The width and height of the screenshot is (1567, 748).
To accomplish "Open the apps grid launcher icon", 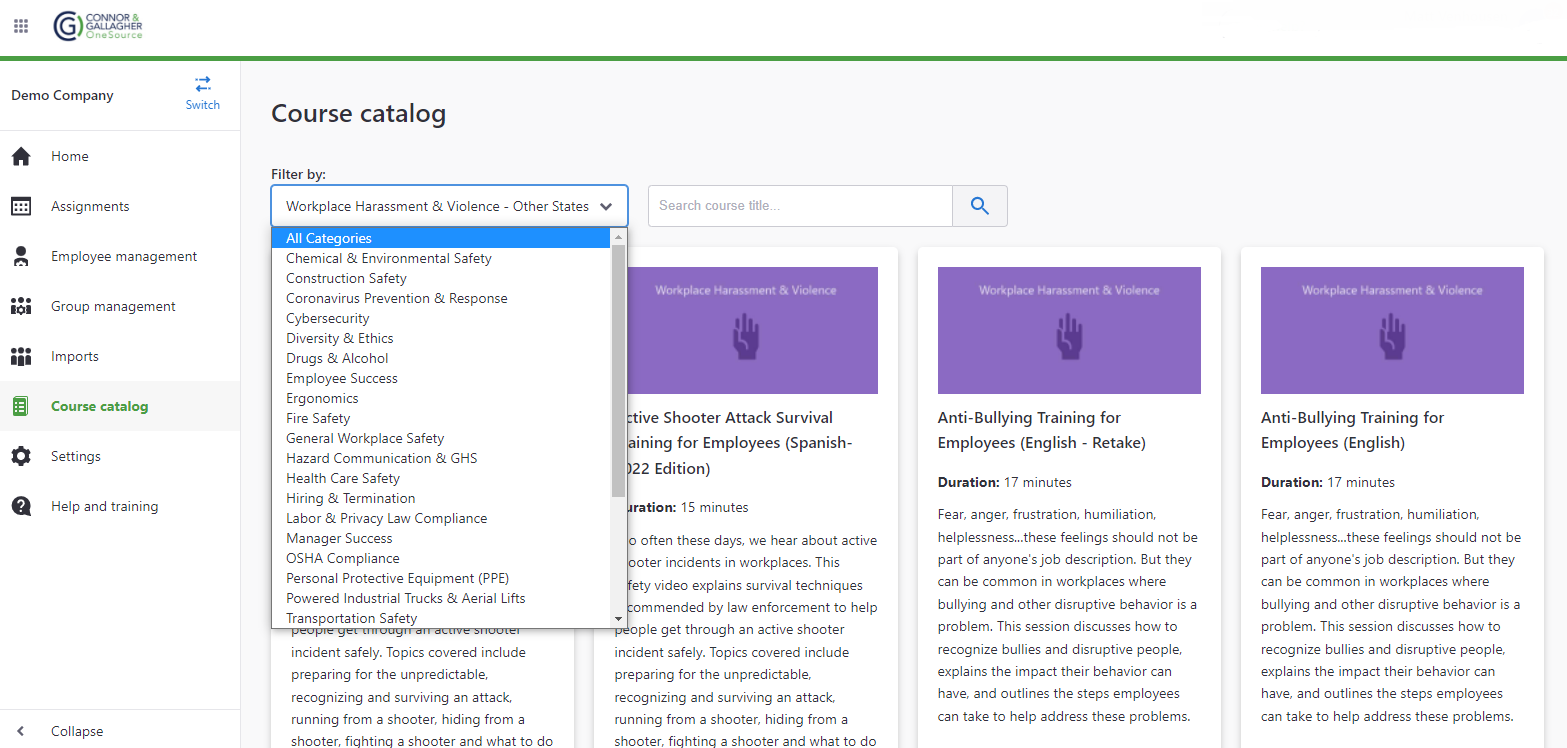I will (21, 26).
